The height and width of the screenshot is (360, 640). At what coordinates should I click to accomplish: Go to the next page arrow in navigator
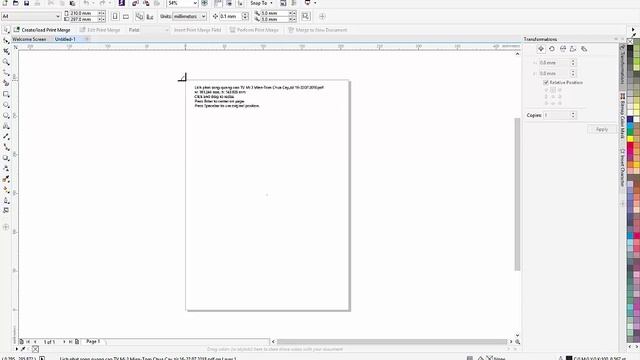(64, 342)
